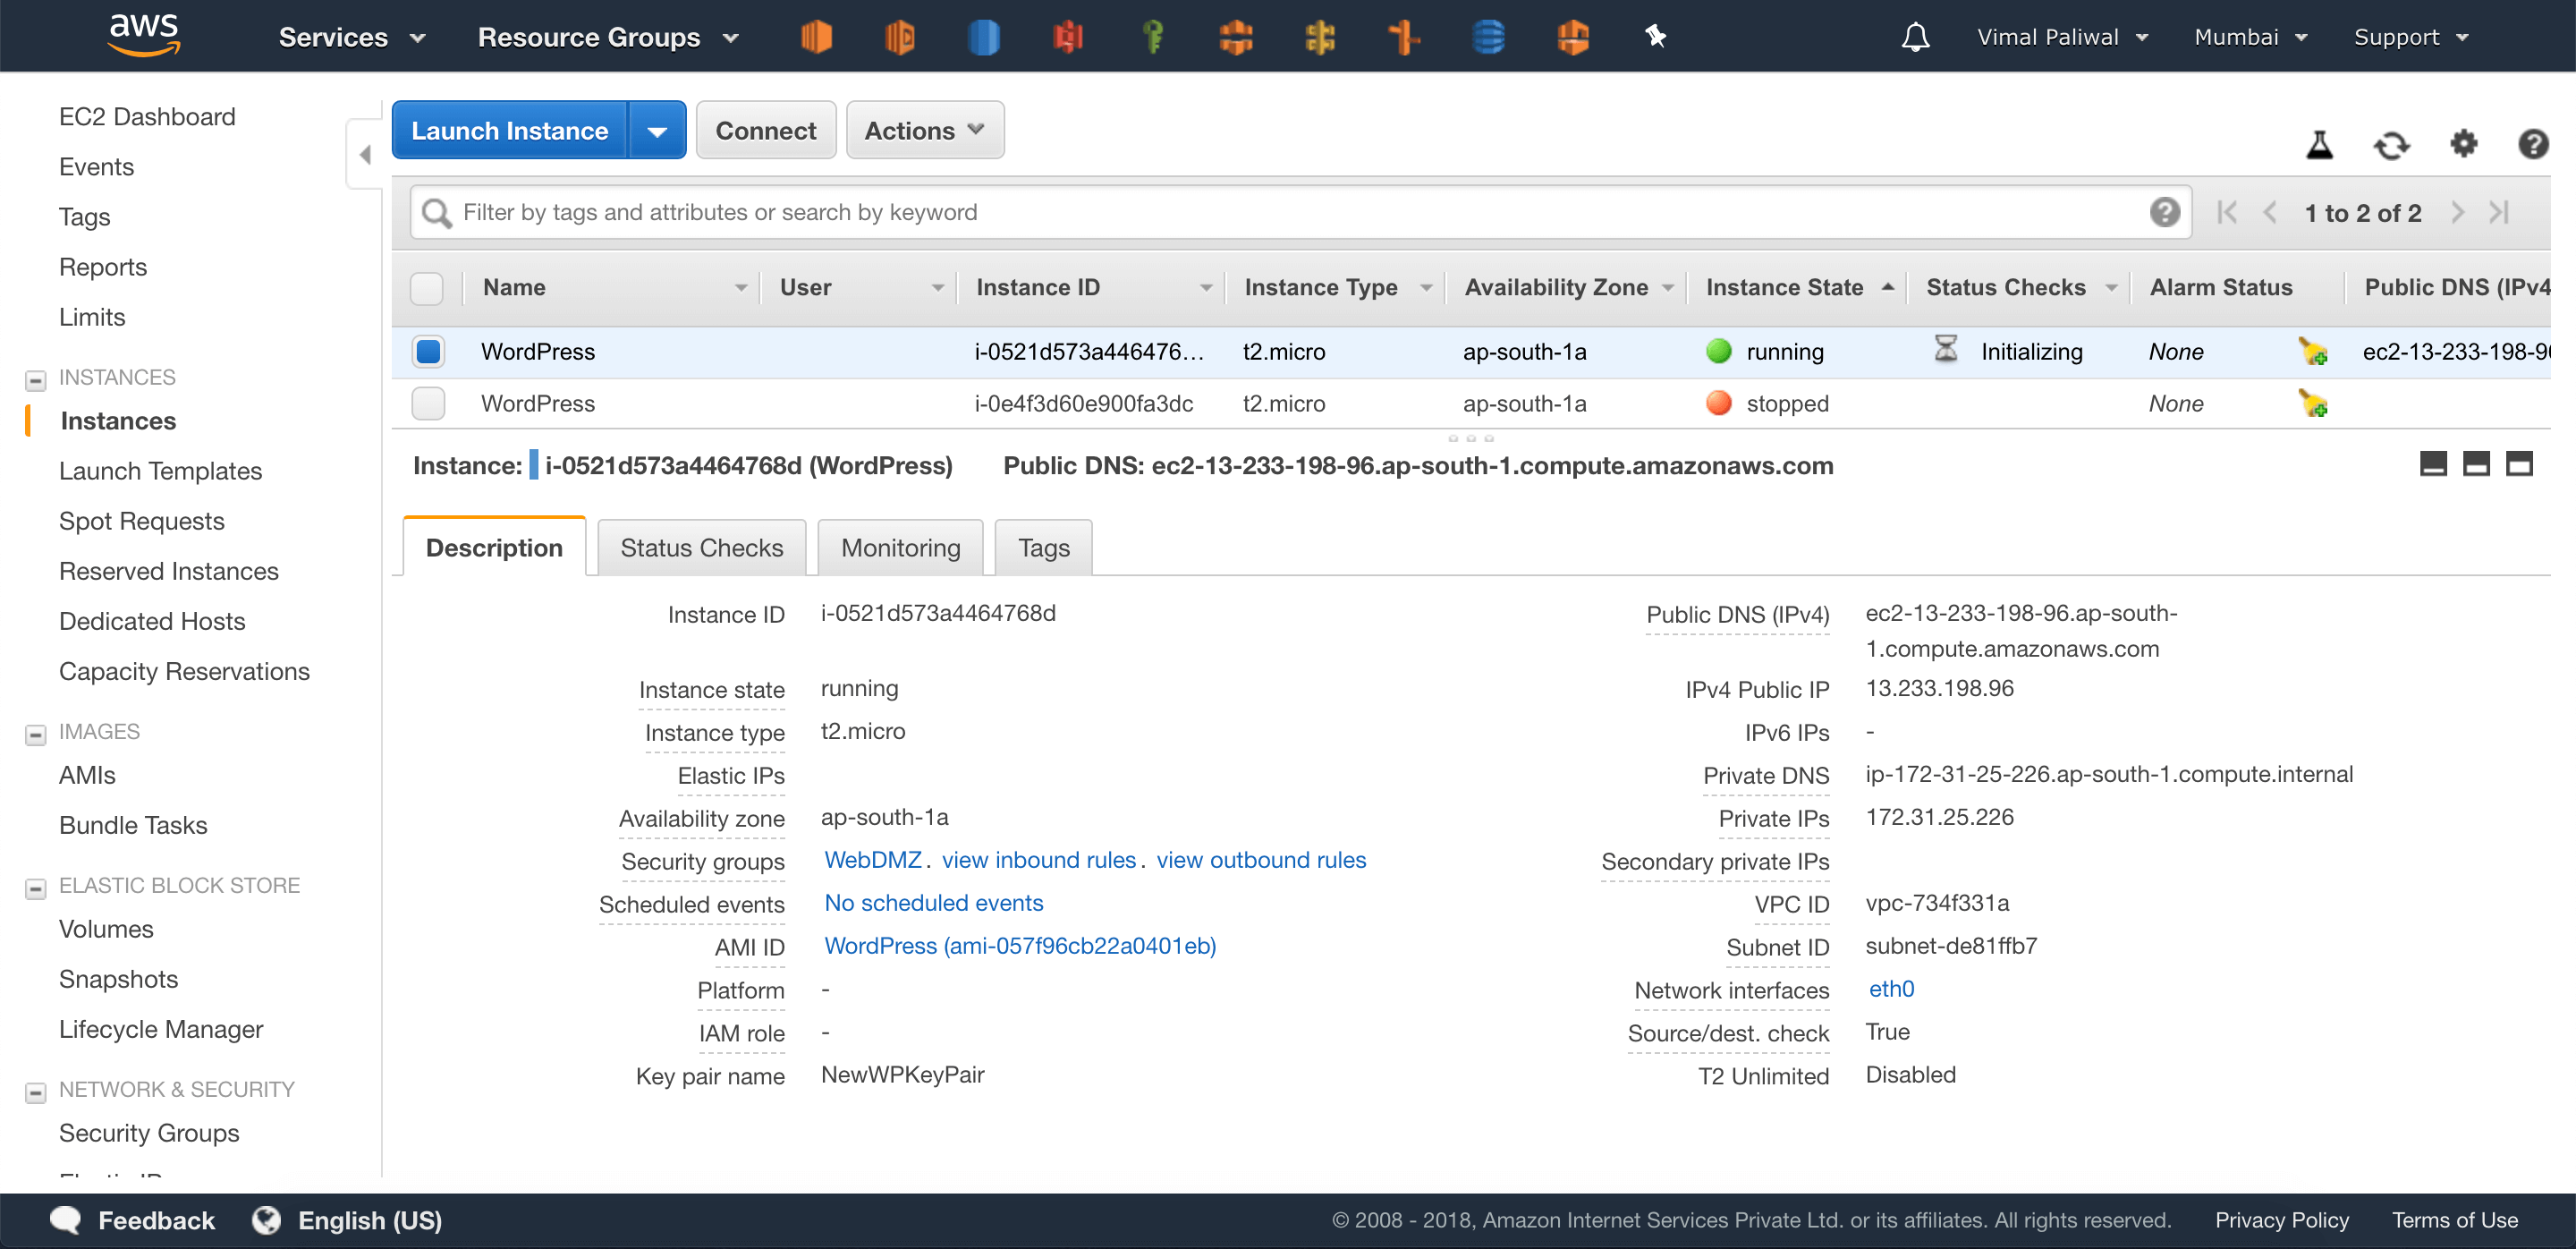The width and height of the screenshot is (2576, 1249).
Task: Collapse the IMAGES sidebar section
Action: [35, 734]
